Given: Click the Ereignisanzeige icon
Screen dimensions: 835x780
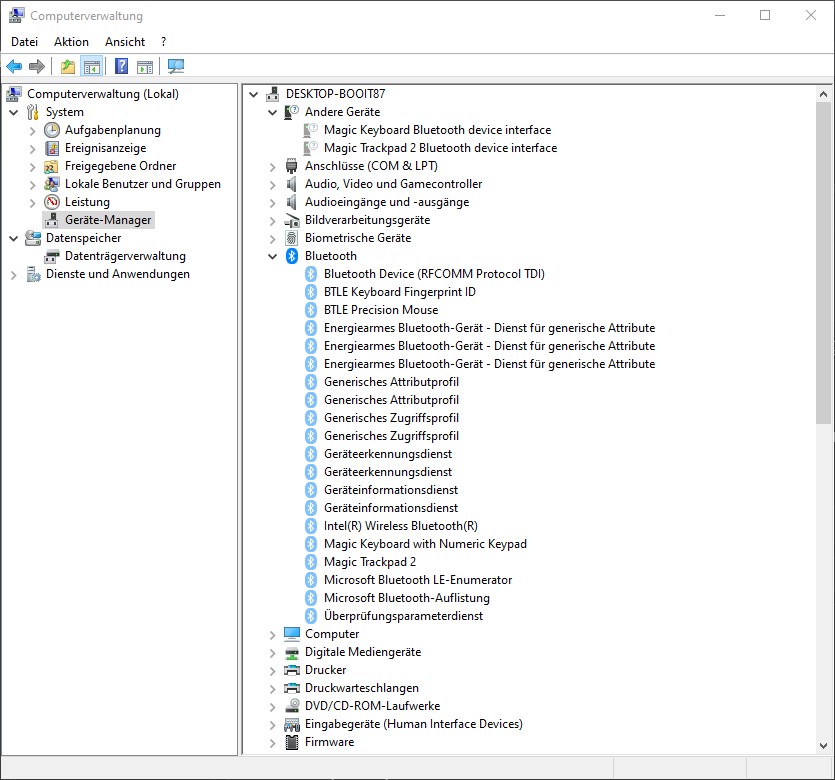Looking at the screenshot, I should point(52,148).
